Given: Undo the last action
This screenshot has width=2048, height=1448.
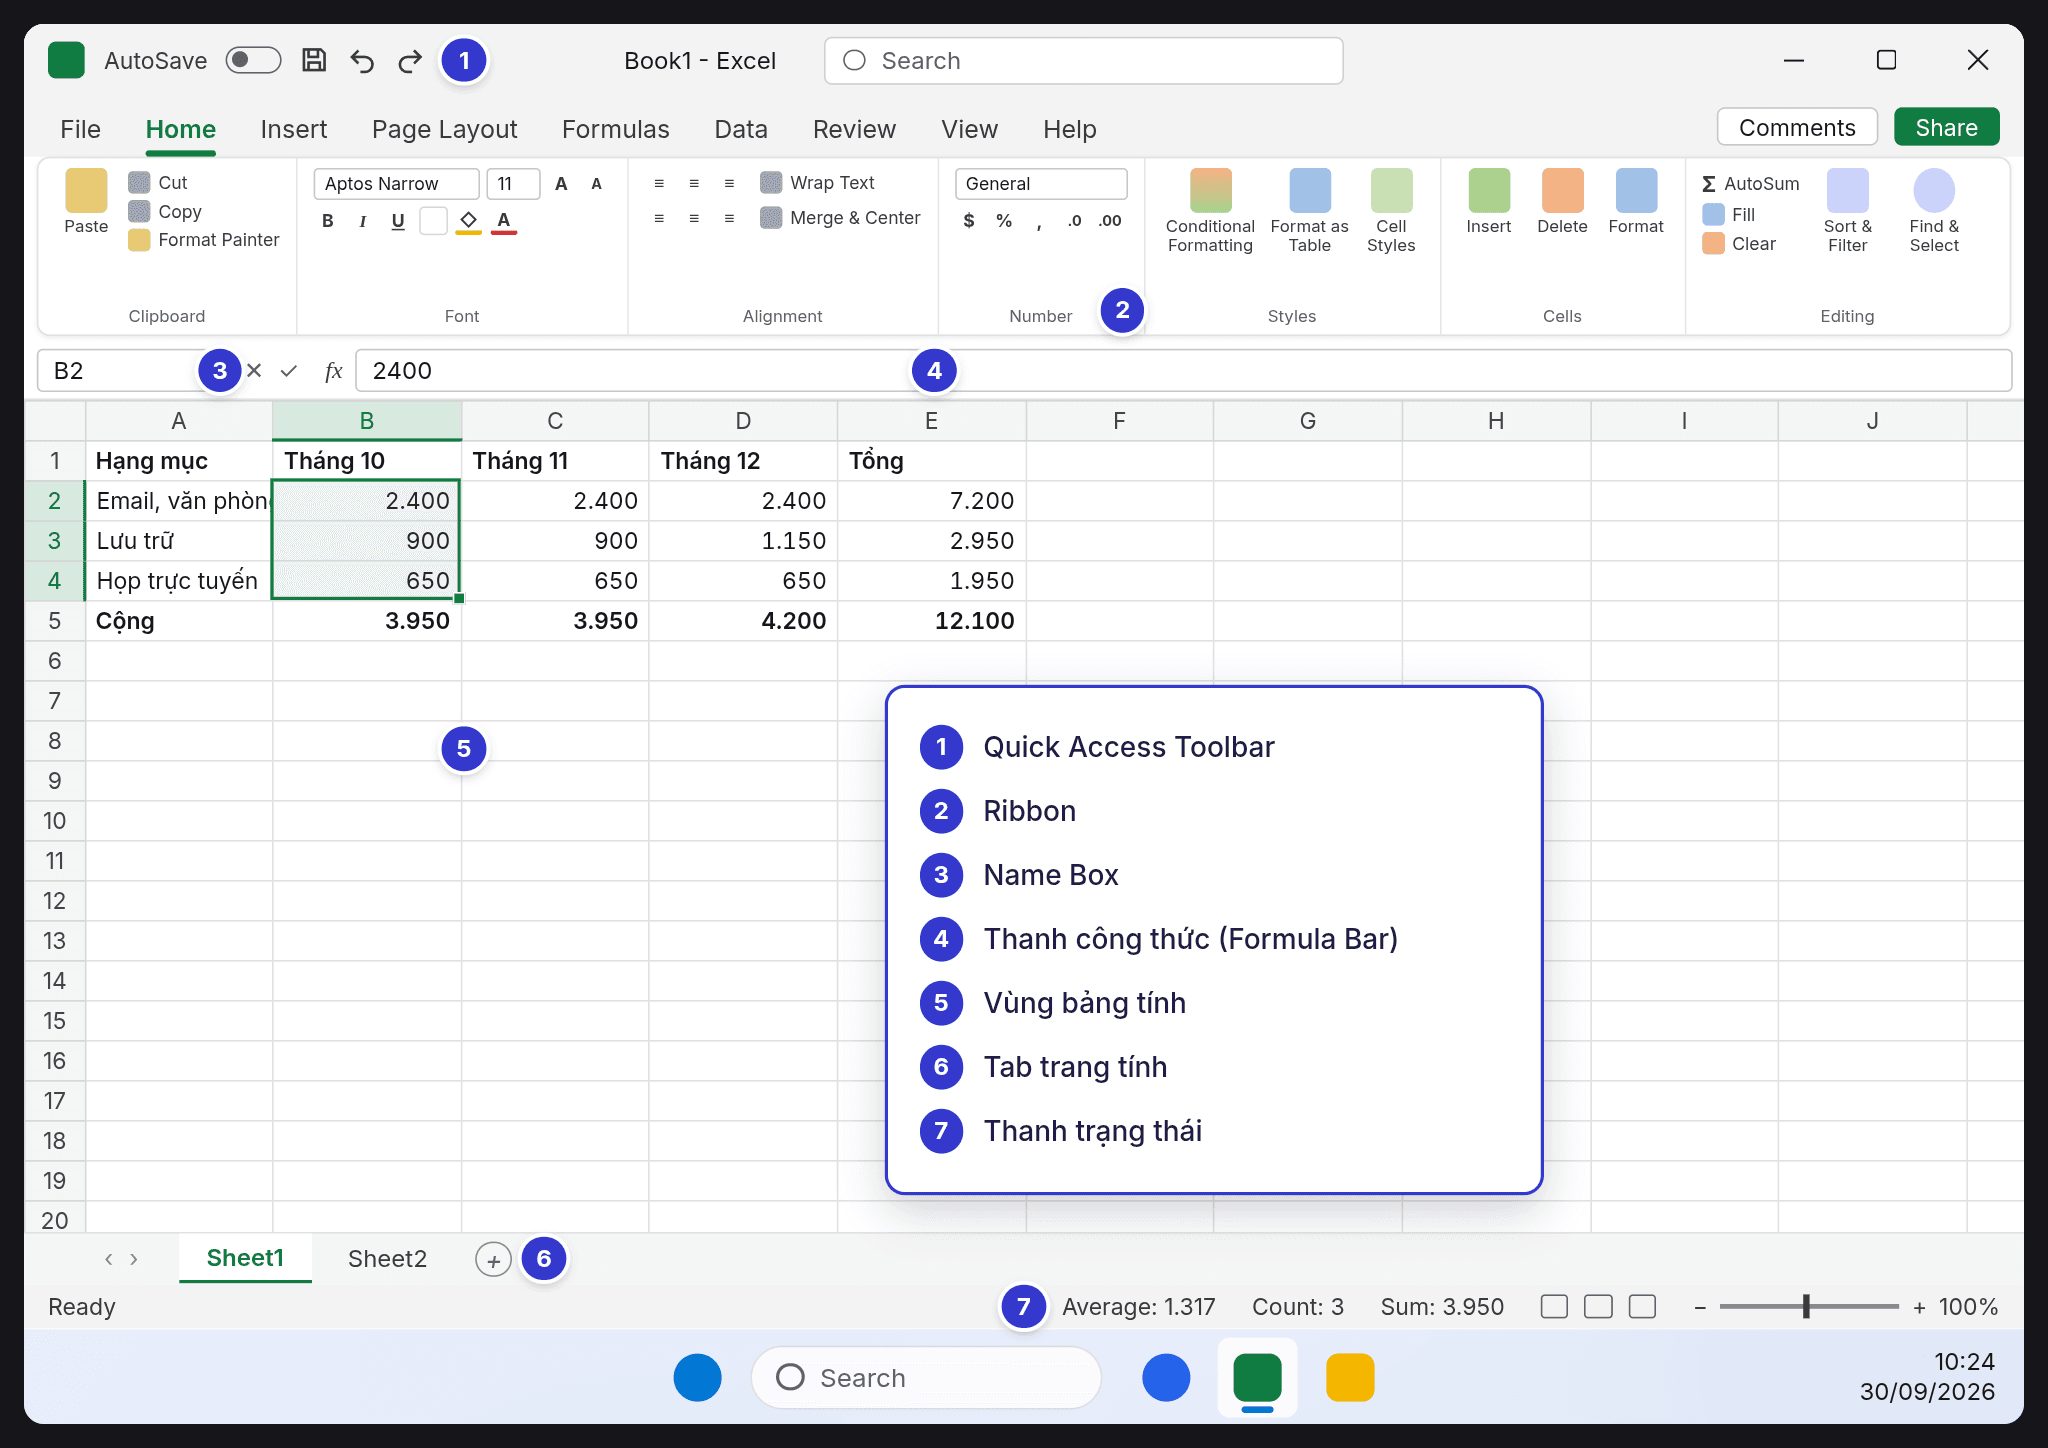Looking at the screenshot, I should 362,61.
